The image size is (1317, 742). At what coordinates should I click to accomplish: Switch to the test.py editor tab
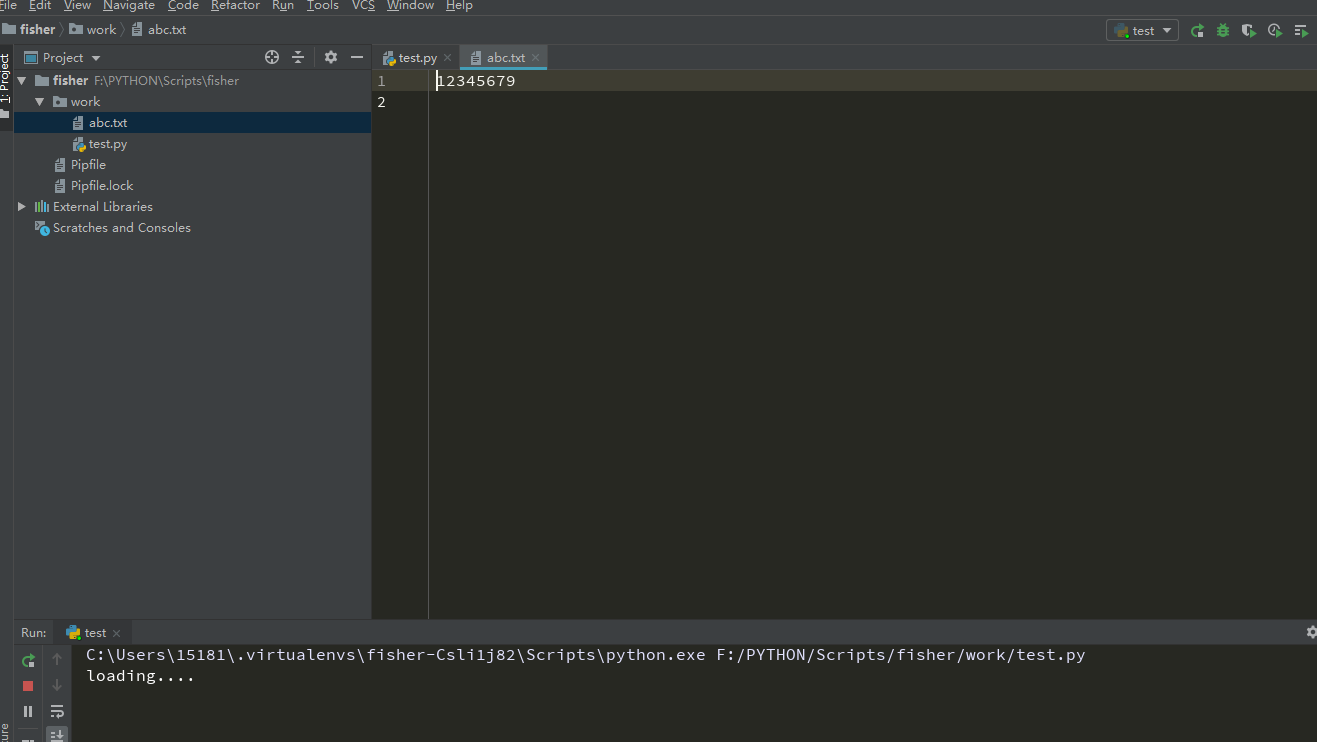pyautogui.click(x=415, y=57)
